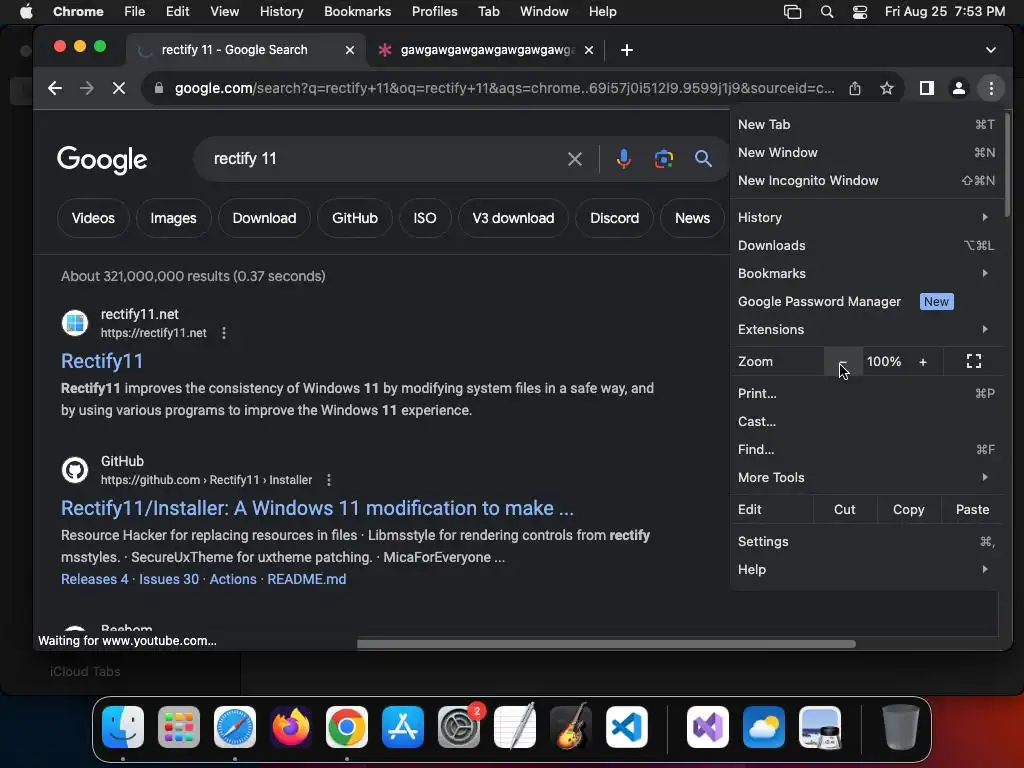
Task: Open the side panel icon
Action: 927,88
